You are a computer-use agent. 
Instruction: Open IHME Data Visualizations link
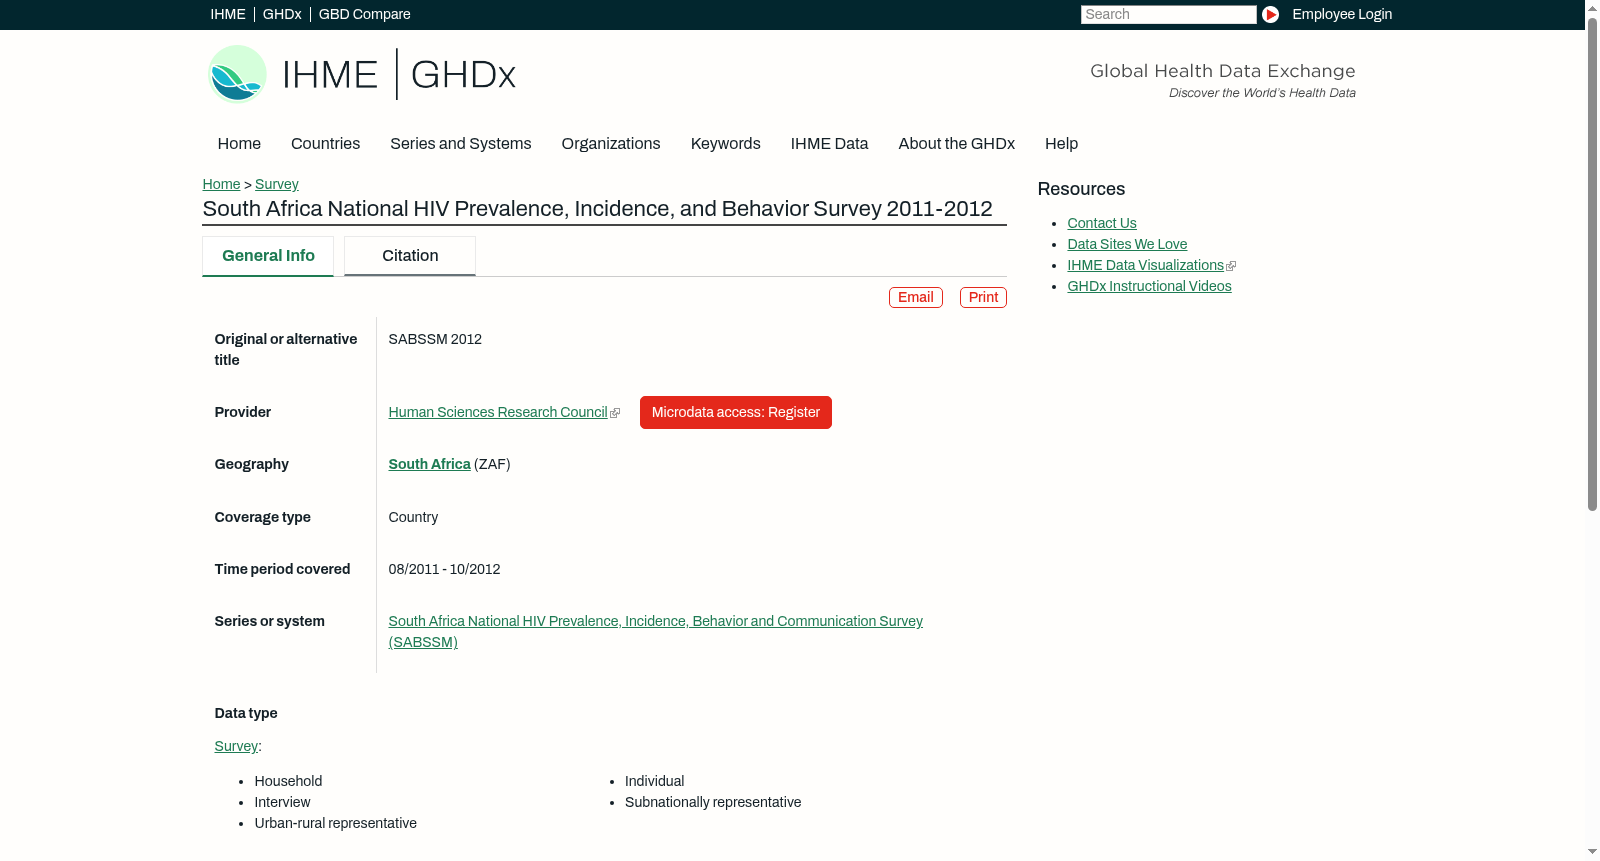point(1146,265)
